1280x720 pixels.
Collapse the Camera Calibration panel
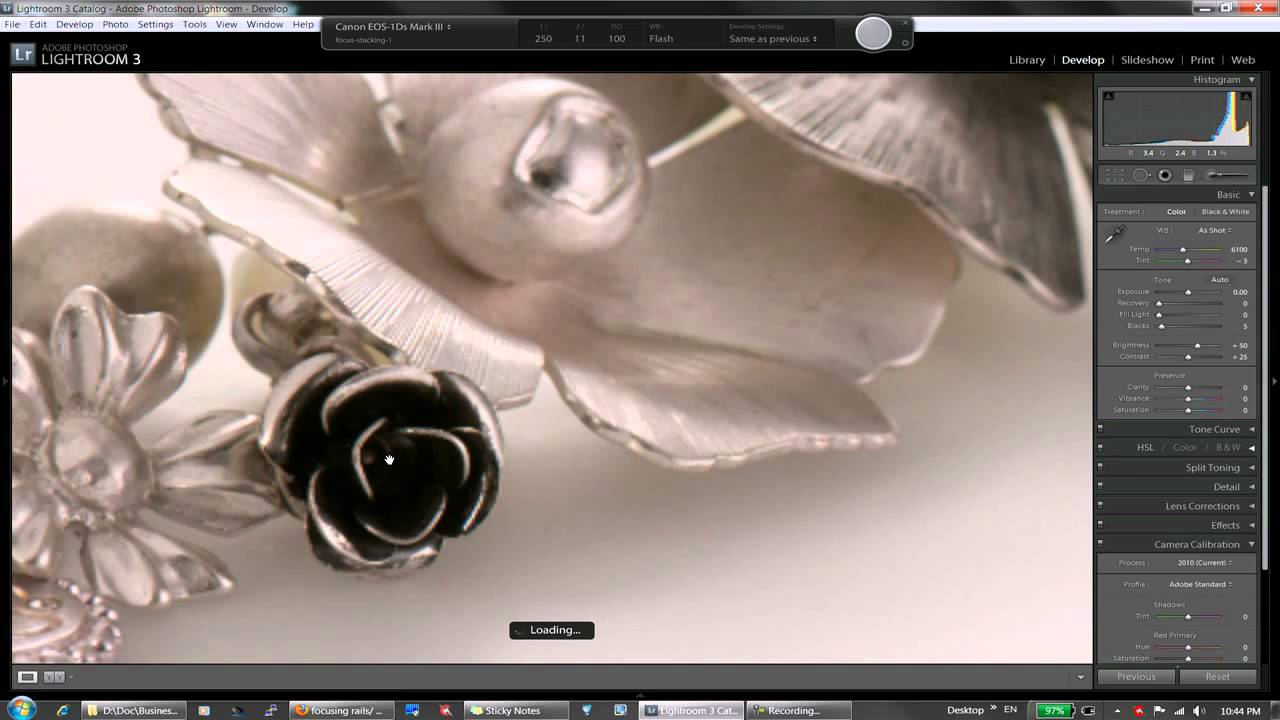[1251, 545]
